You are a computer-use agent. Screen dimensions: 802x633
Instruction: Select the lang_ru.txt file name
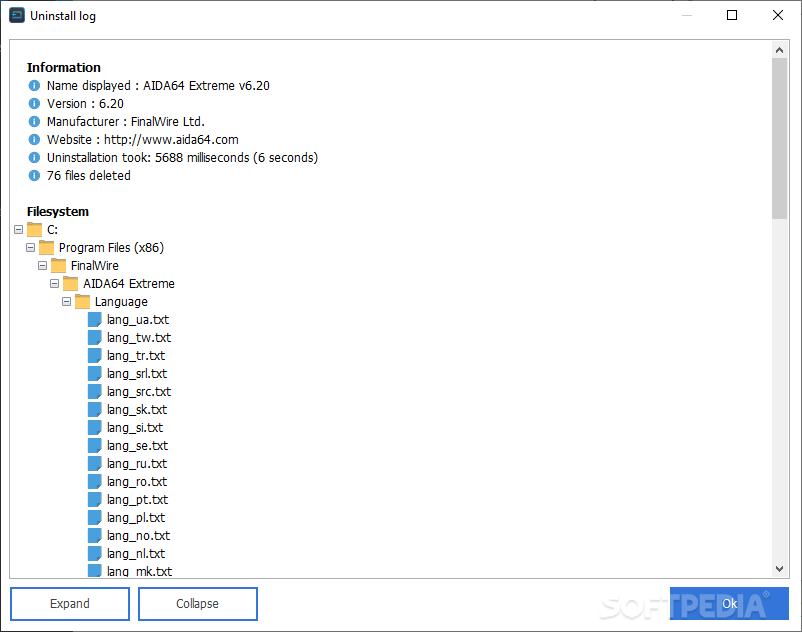(x=137, y=463)
